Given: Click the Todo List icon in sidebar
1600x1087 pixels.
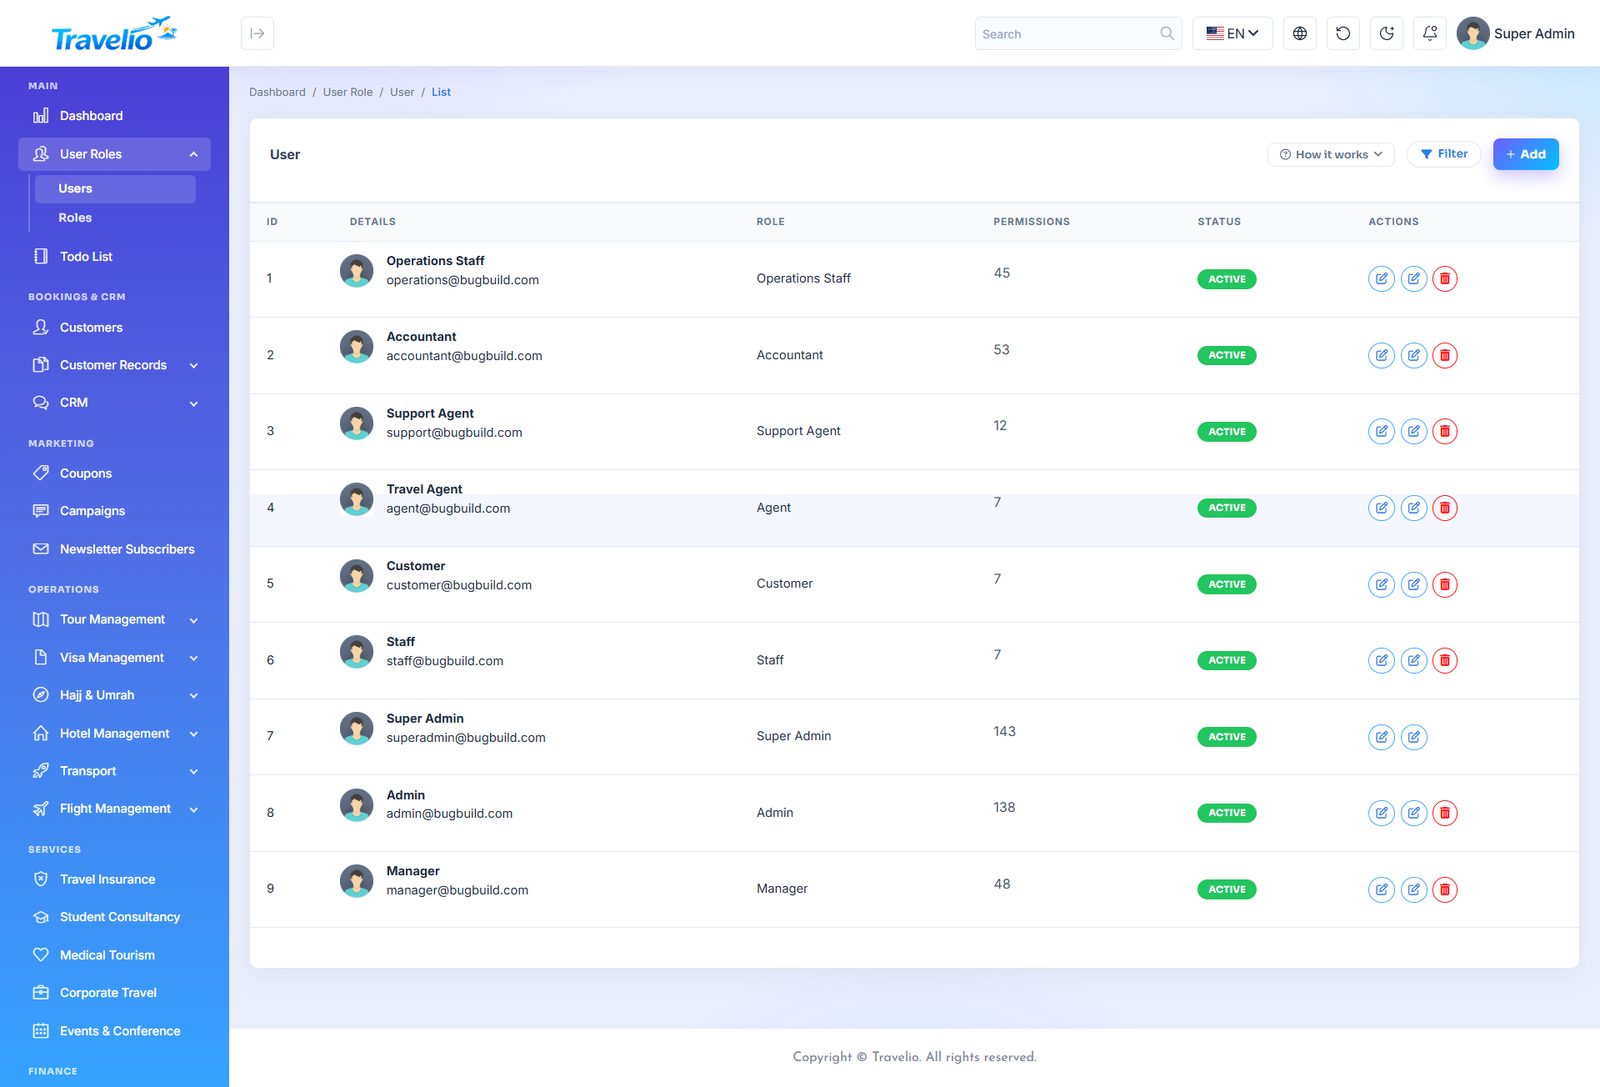Looking at the screenshot, I should [x=41, y=256].
